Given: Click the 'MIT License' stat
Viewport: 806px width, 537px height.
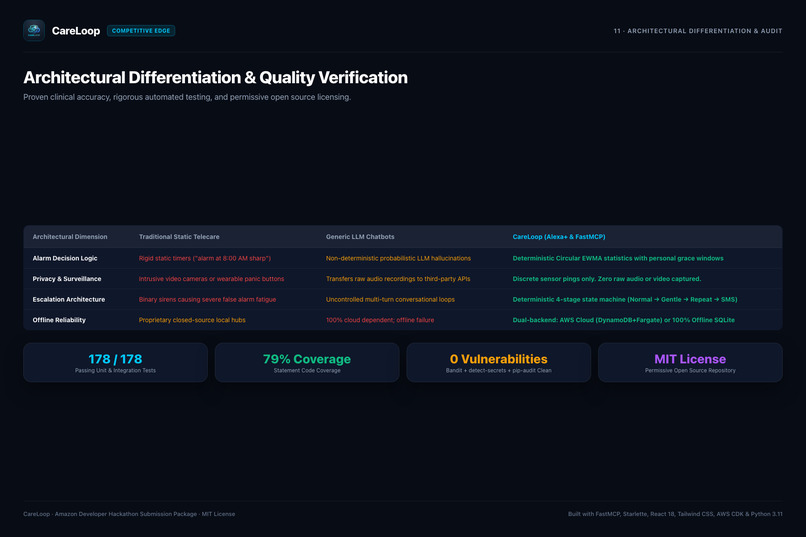Looking at the screenshot, I should (x=690, y=359).
